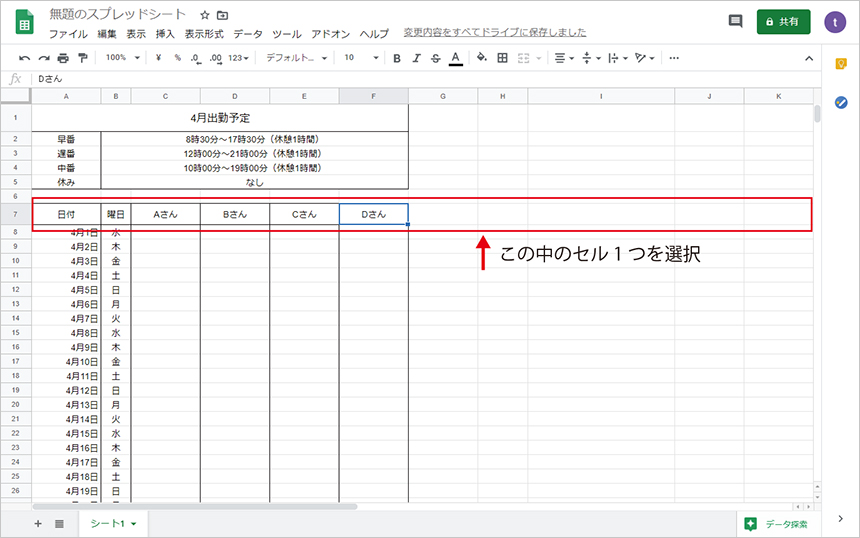
Task: Open the 挿入 menu
Action: coord(165,33)
